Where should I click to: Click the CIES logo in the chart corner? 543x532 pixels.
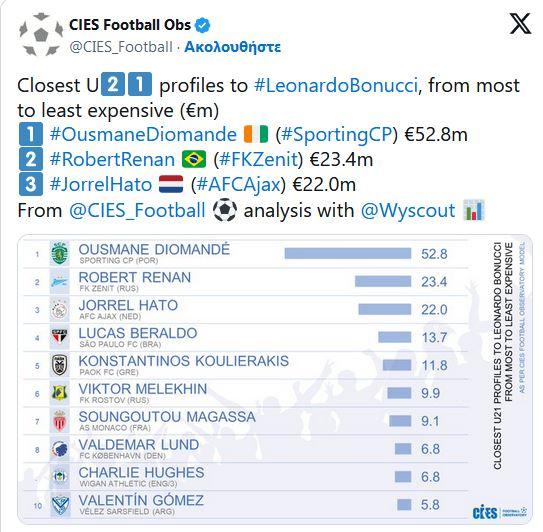coord(499,513)
